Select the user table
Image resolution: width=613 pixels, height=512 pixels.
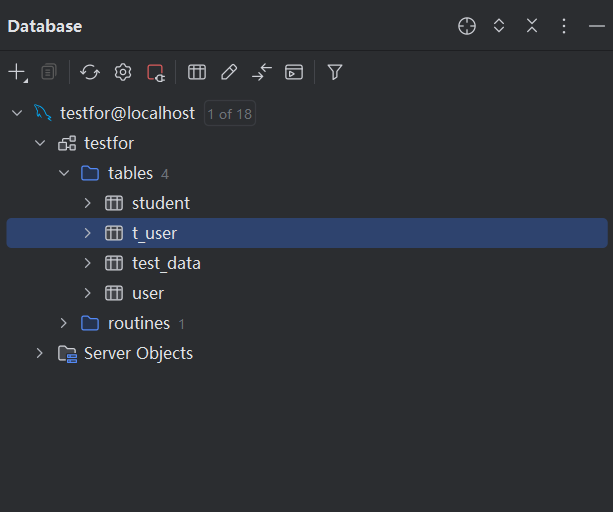[x=148, y=293]
